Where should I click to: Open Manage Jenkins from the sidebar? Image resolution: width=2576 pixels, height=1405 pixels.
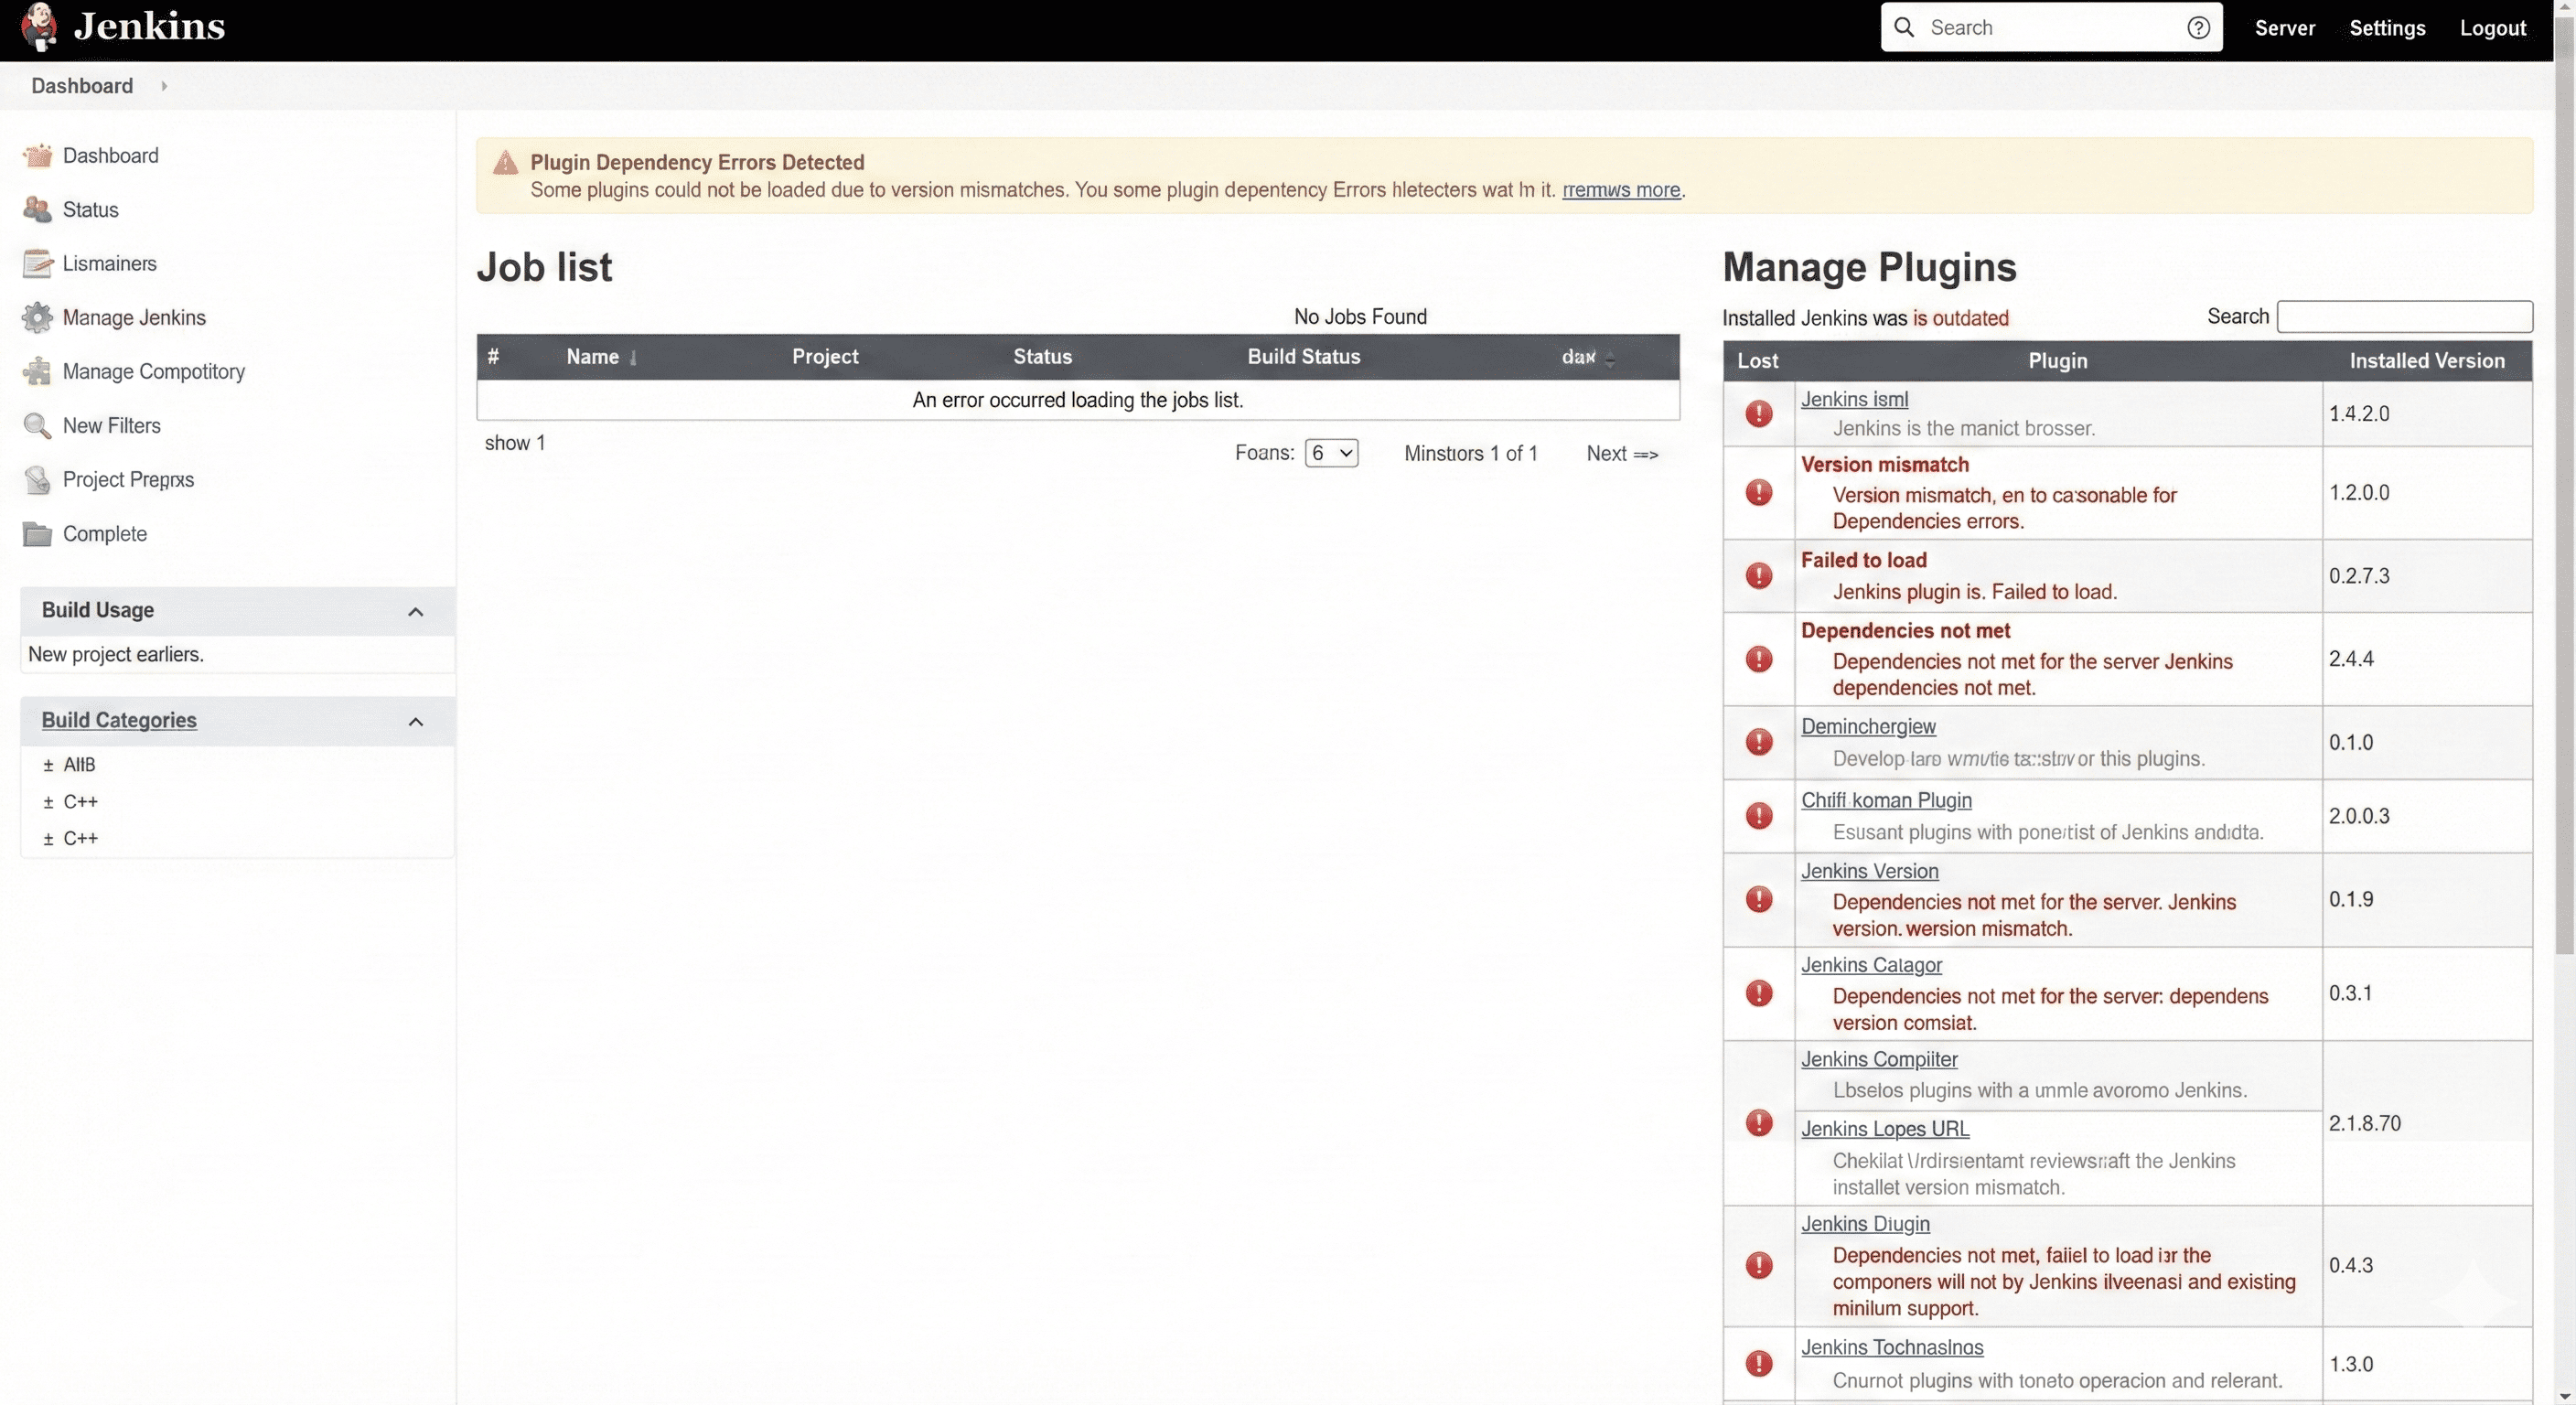point(134,317)
